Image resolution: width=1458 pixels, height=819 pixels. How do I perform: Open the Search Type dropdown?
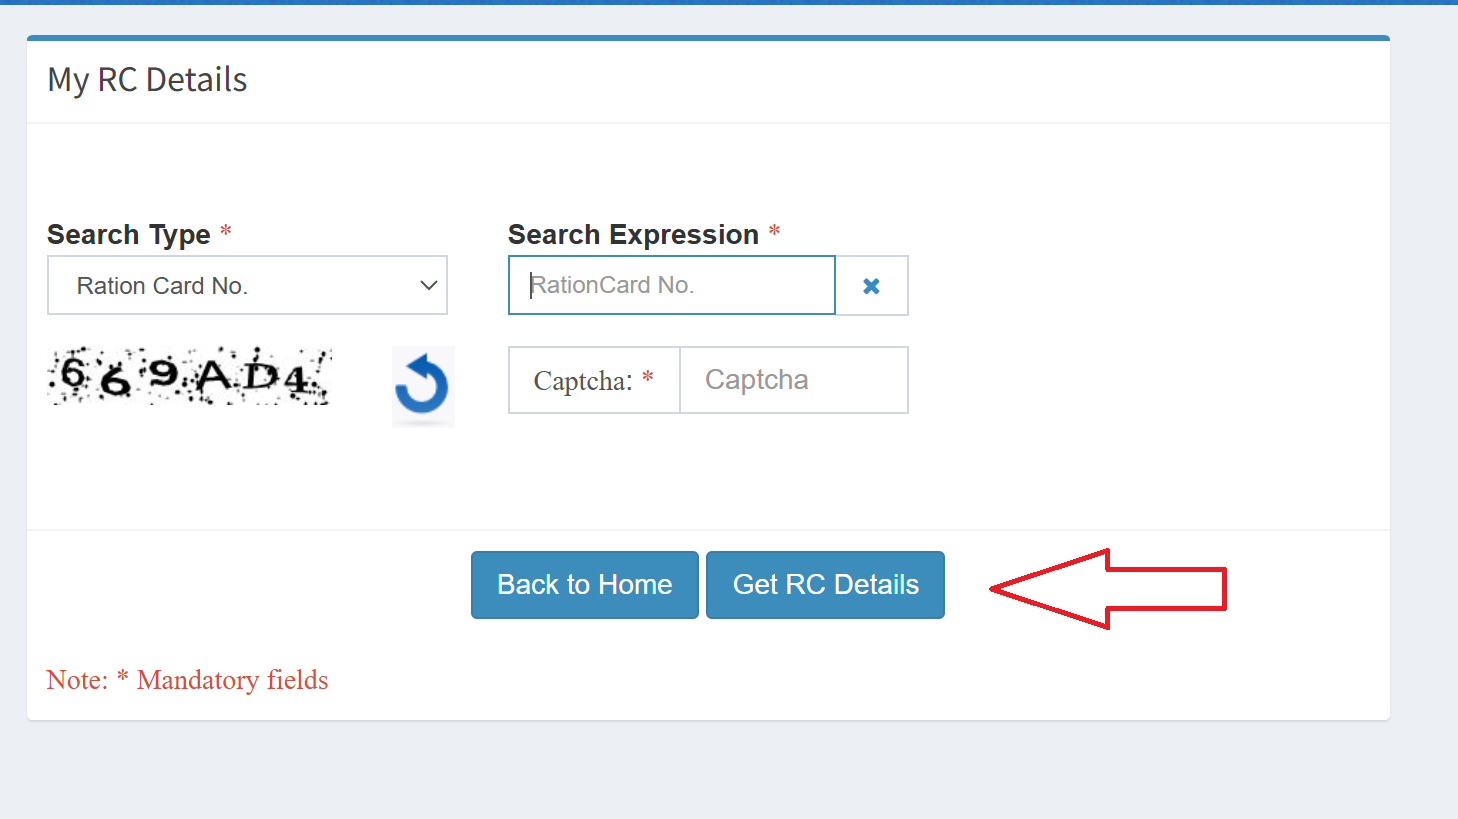[247, 286]
